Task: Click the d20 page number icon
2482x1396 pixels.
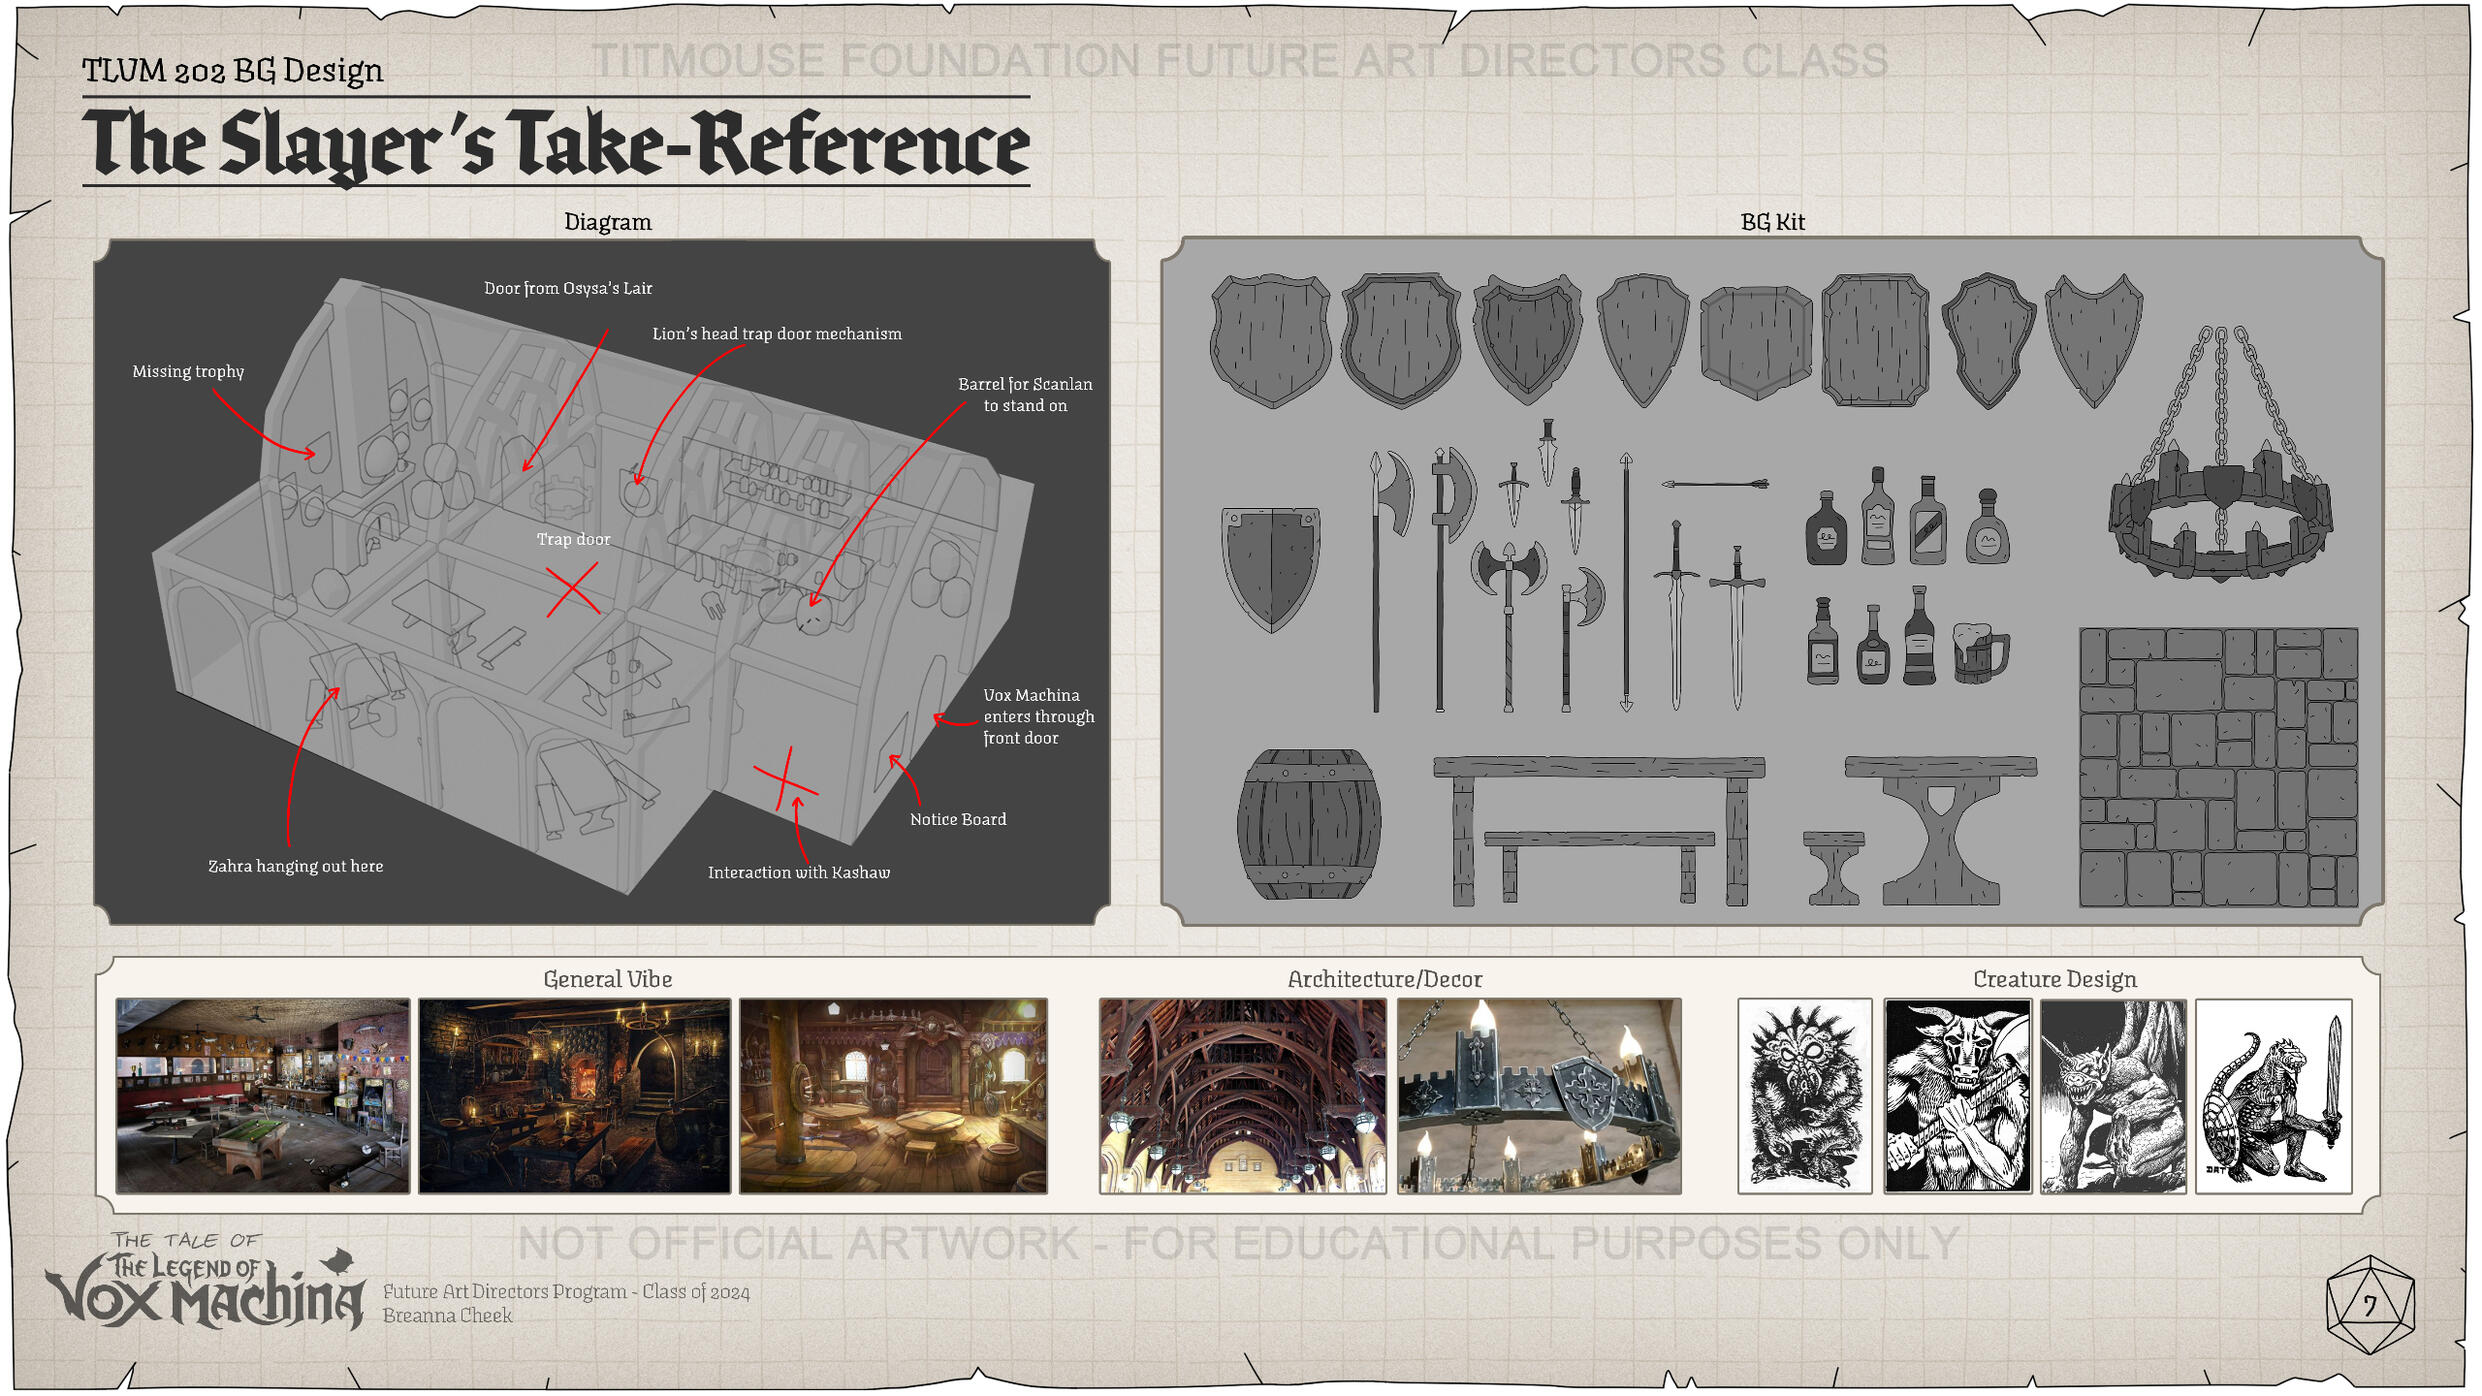Action: coord(2369,1305)
